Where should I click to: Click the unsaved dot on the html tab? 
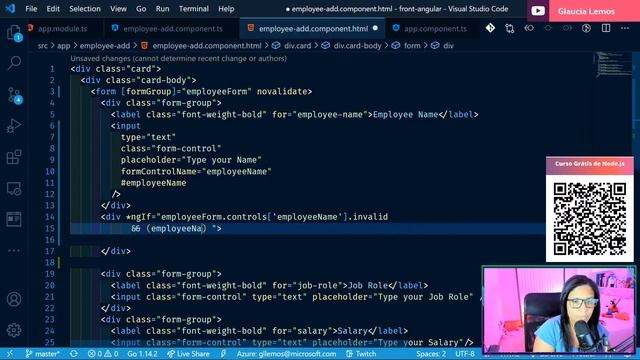[375, 28]
